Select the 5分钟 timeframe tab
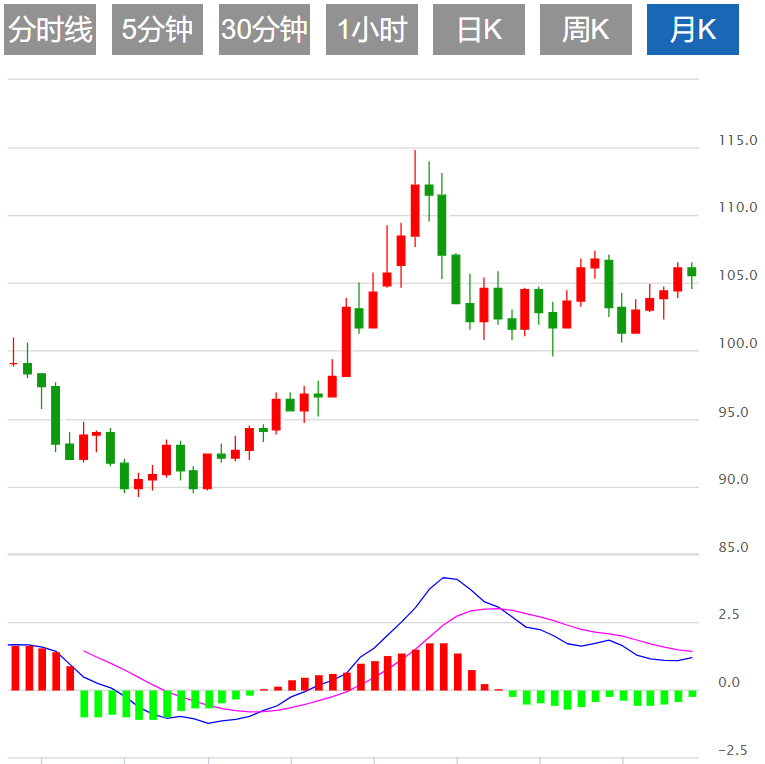This screenshot has height=764, width=765. click(157, 29)
